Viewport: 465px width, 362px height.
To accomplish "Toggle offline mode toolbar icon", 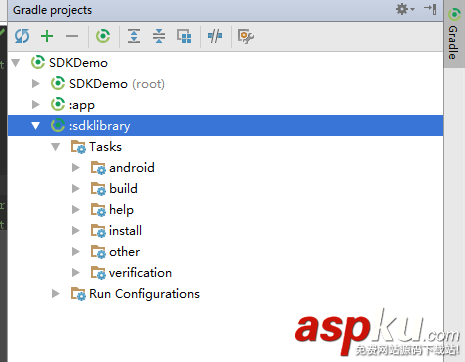I will 215,36.
